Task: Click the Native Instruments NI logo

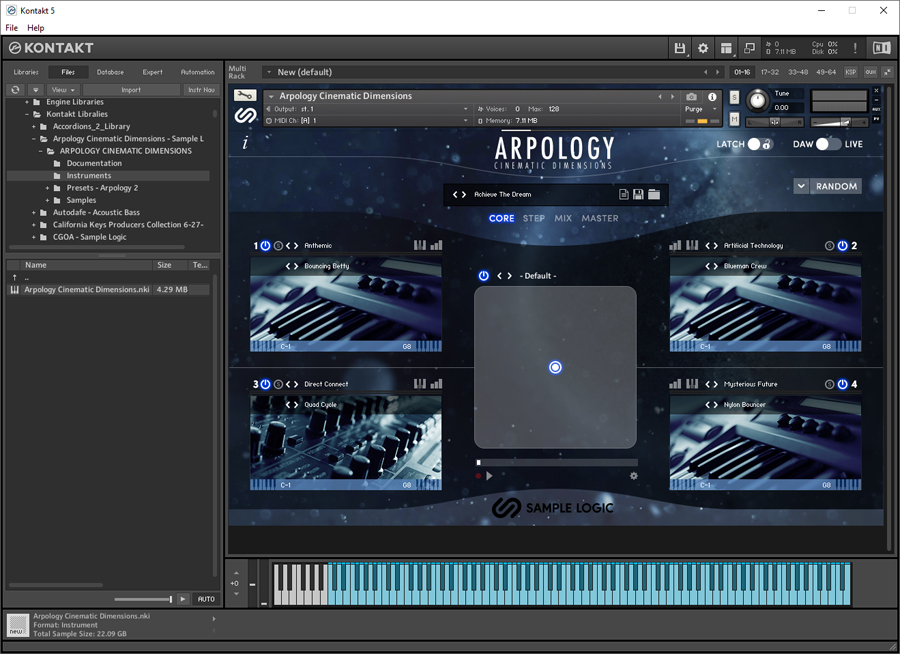Action: coord(881,48)
